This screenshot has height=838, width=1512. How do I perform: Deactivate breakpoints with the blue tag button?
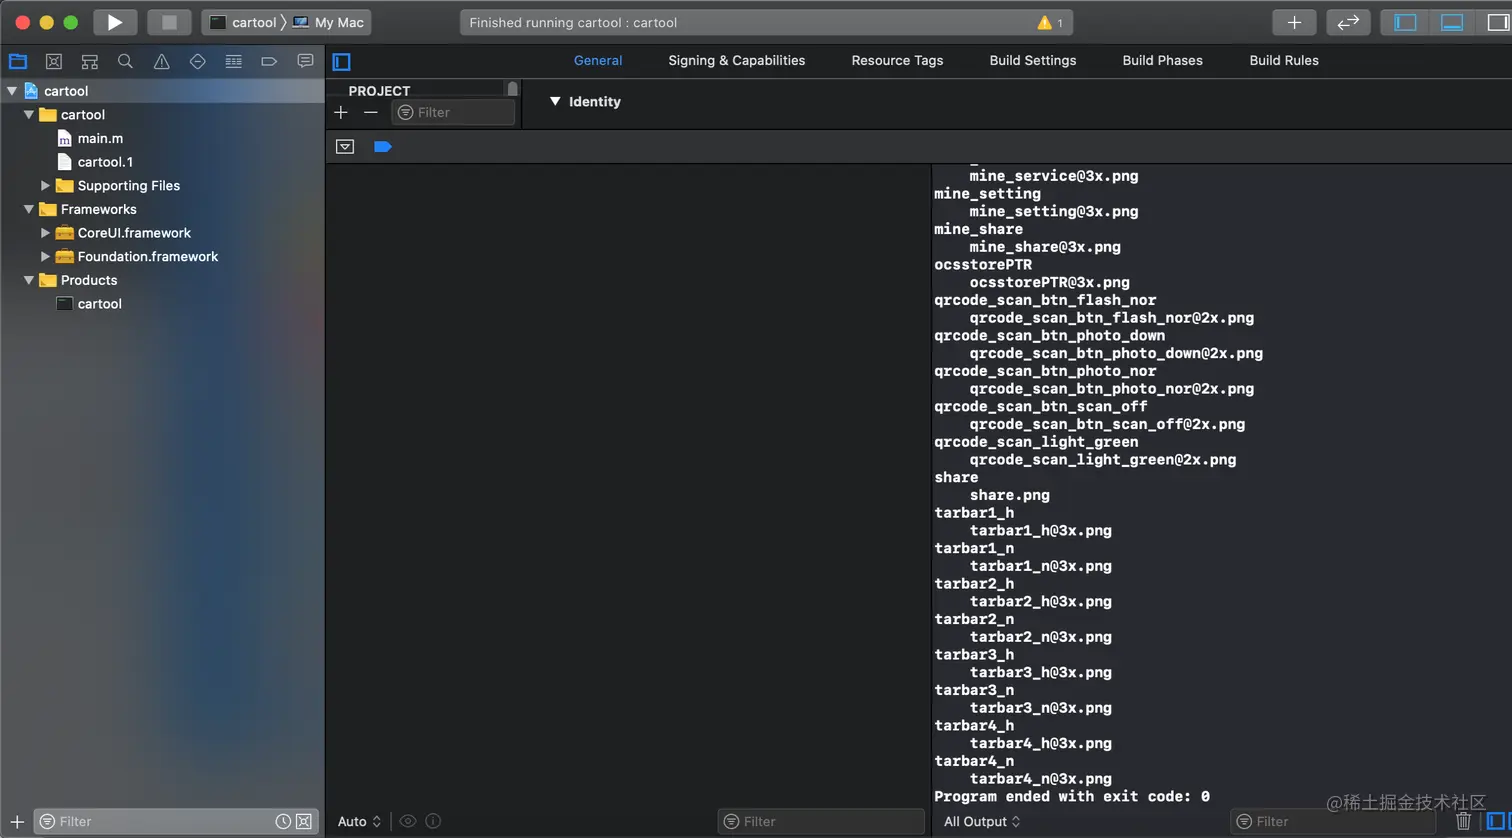(382, 147)
